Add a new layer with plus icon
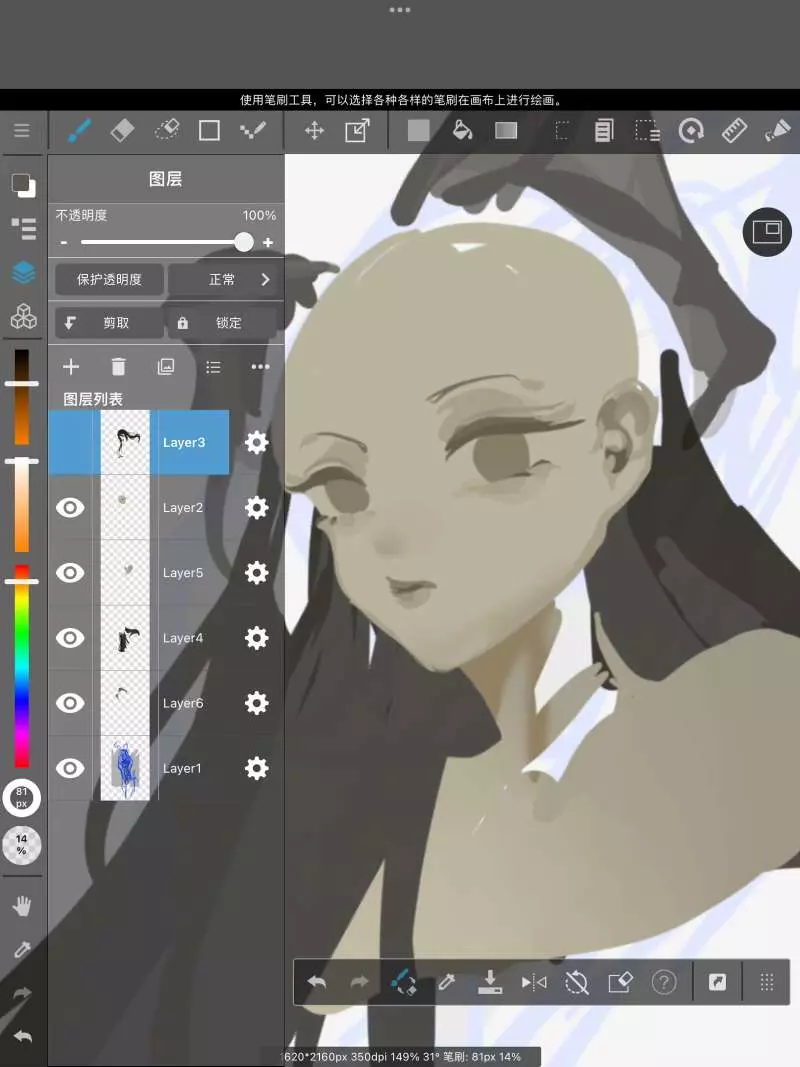This screenshot has width=800, height=1067. [x=71, y=367]
